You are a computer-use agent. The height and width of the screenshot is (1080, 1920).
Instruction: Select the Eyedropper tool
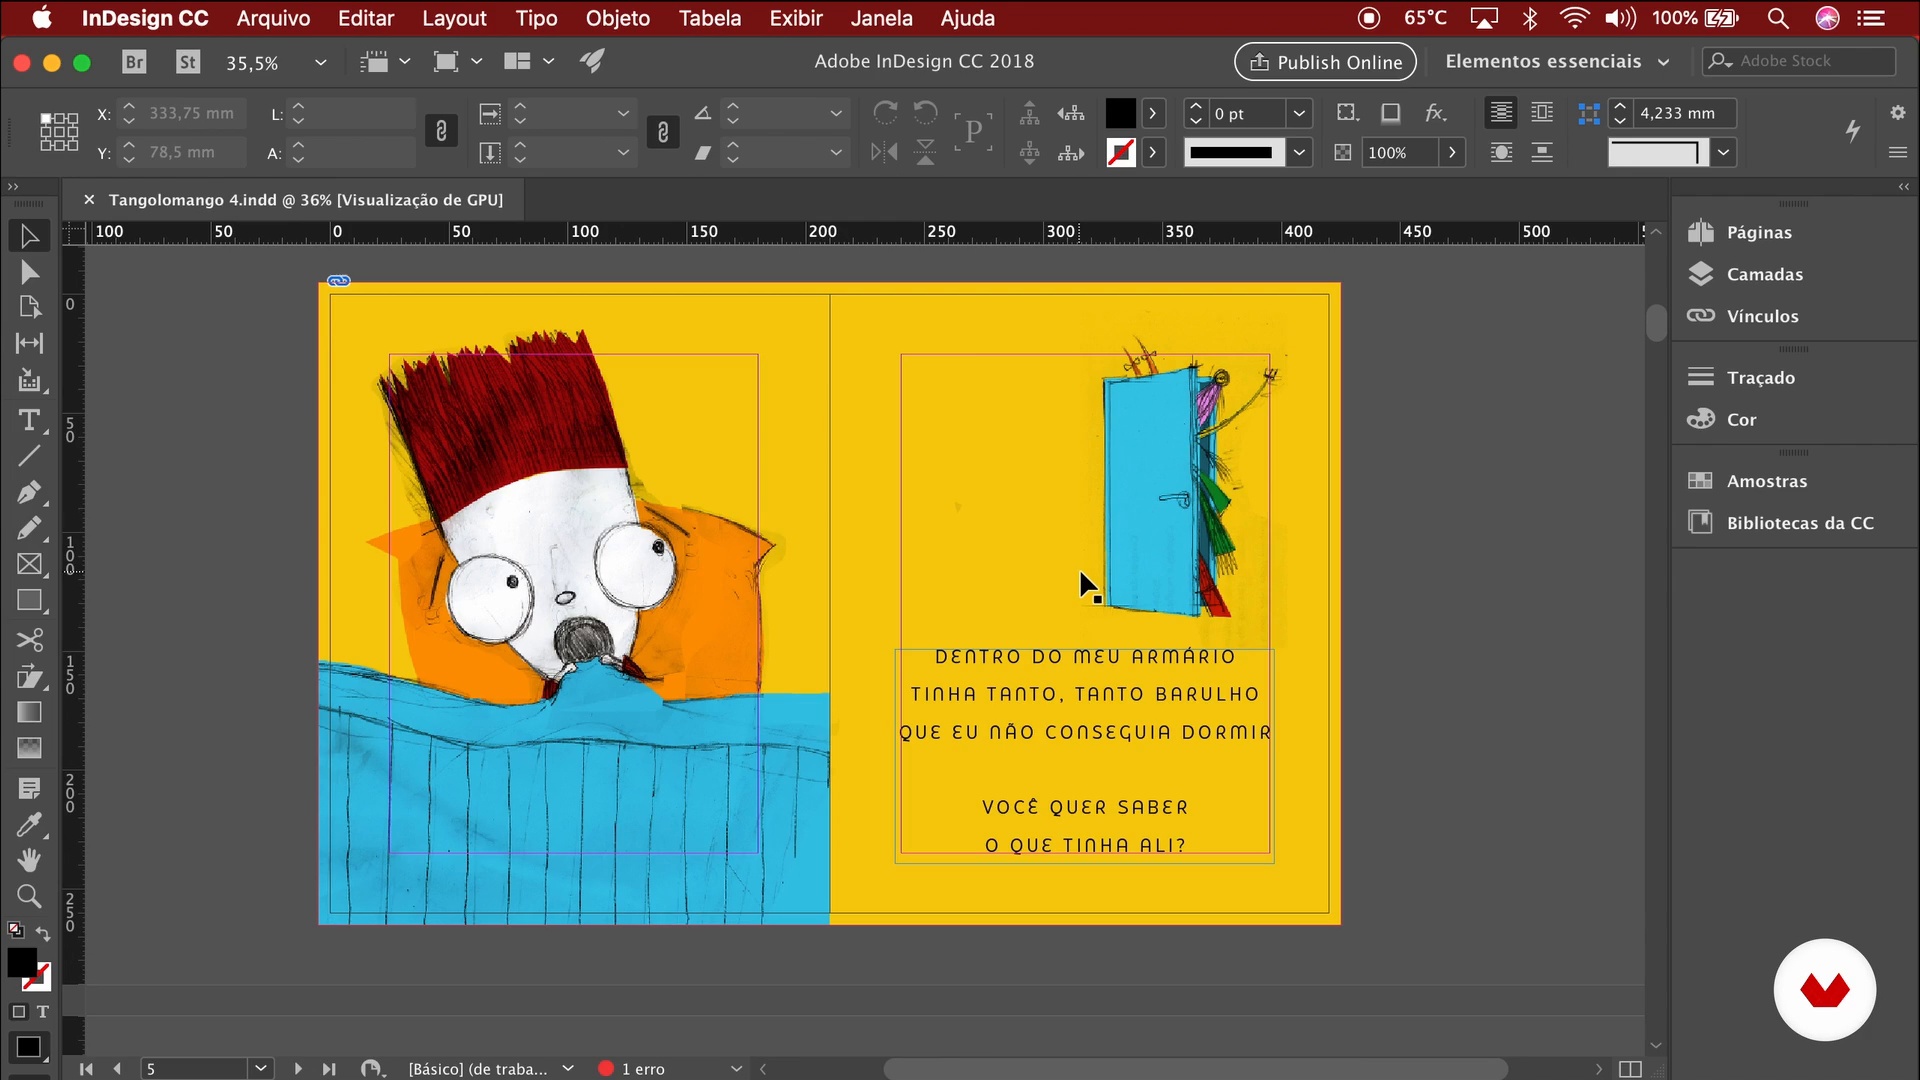tap(29, 825)
